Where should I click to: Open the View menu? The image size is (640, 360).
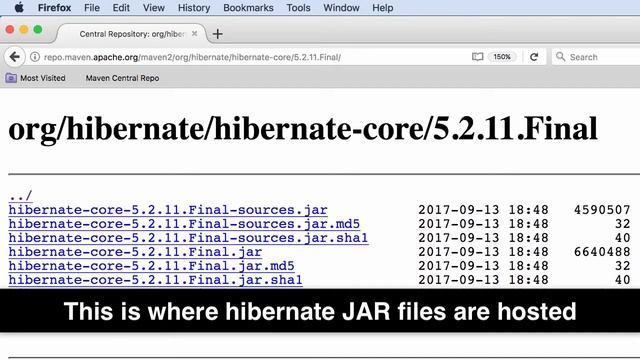coord(153,8)
